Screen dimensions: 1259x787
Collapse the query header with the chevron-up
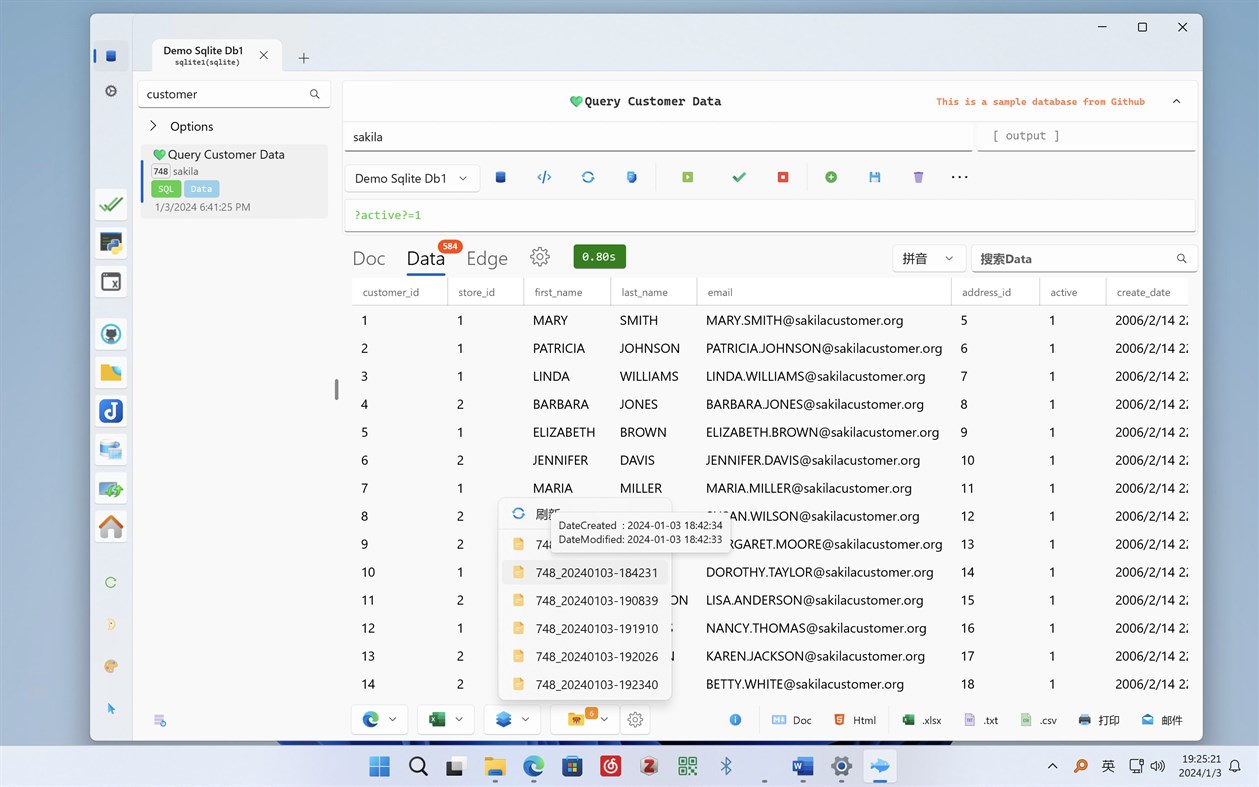tap(1176, 101)
